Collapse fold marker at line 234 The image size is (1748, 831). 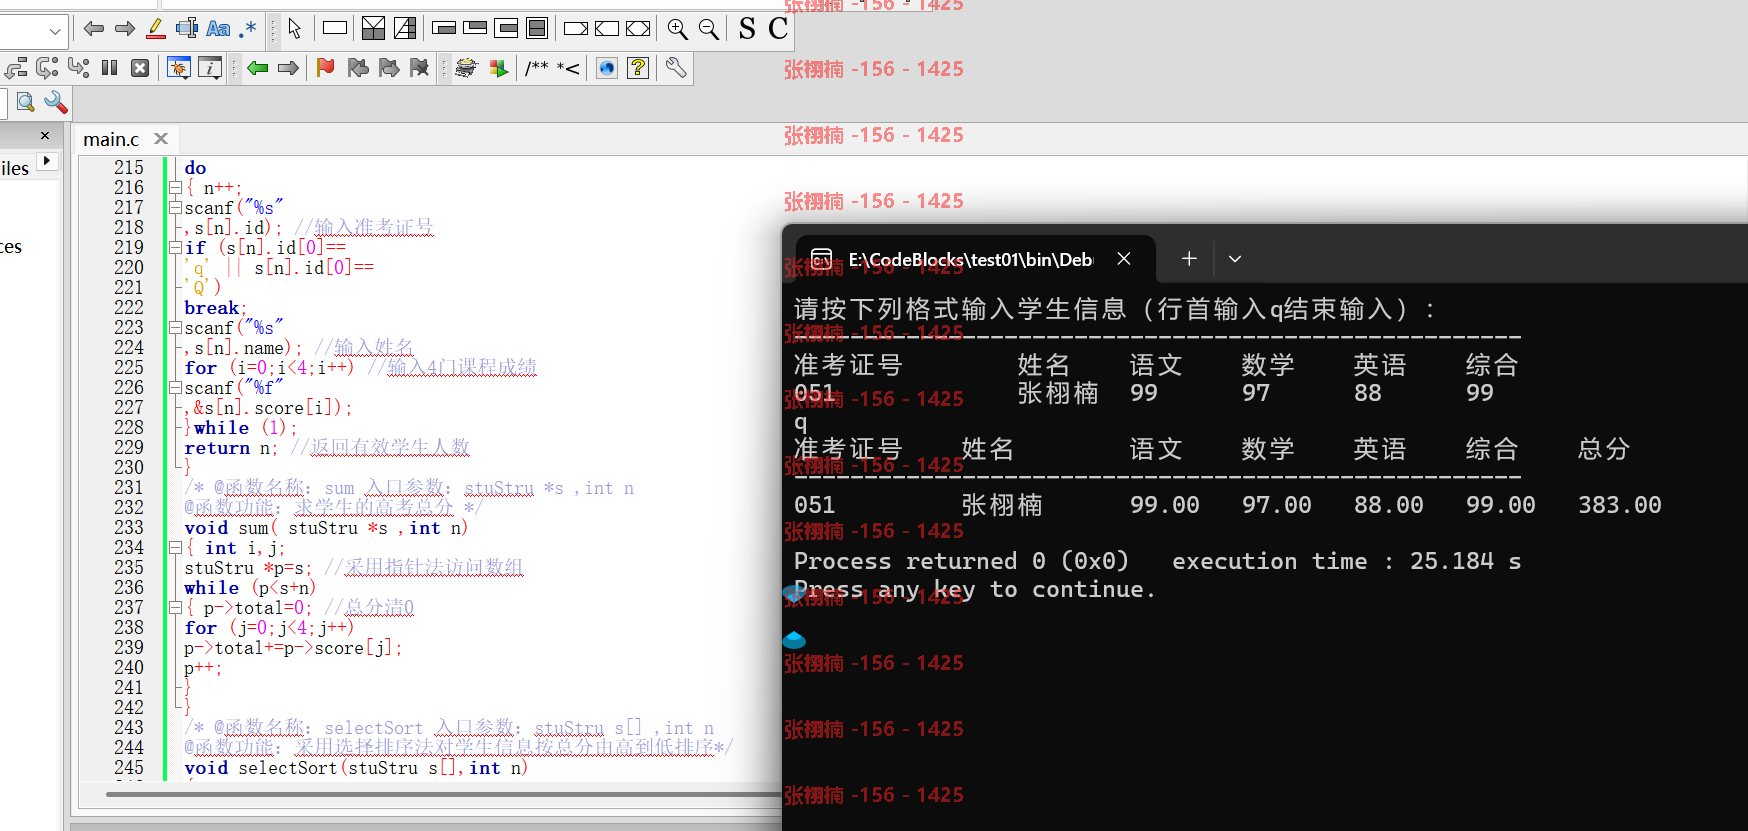point(175,547)
